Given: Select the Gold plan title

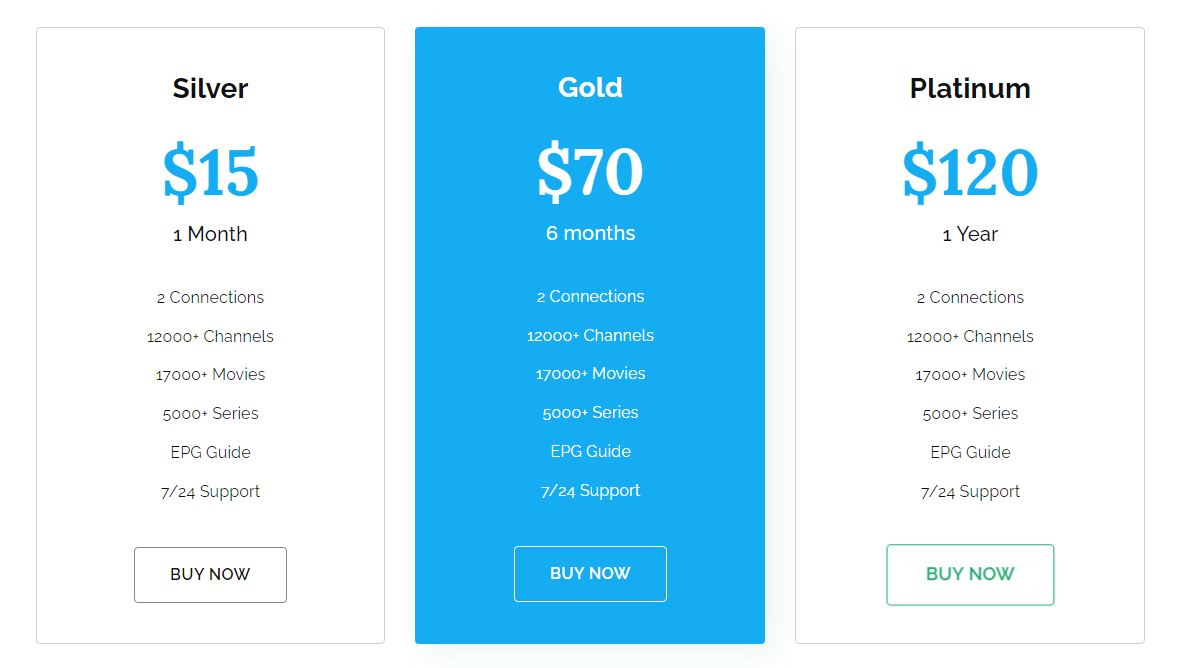Looking at the screenshot, I should 590,87.
